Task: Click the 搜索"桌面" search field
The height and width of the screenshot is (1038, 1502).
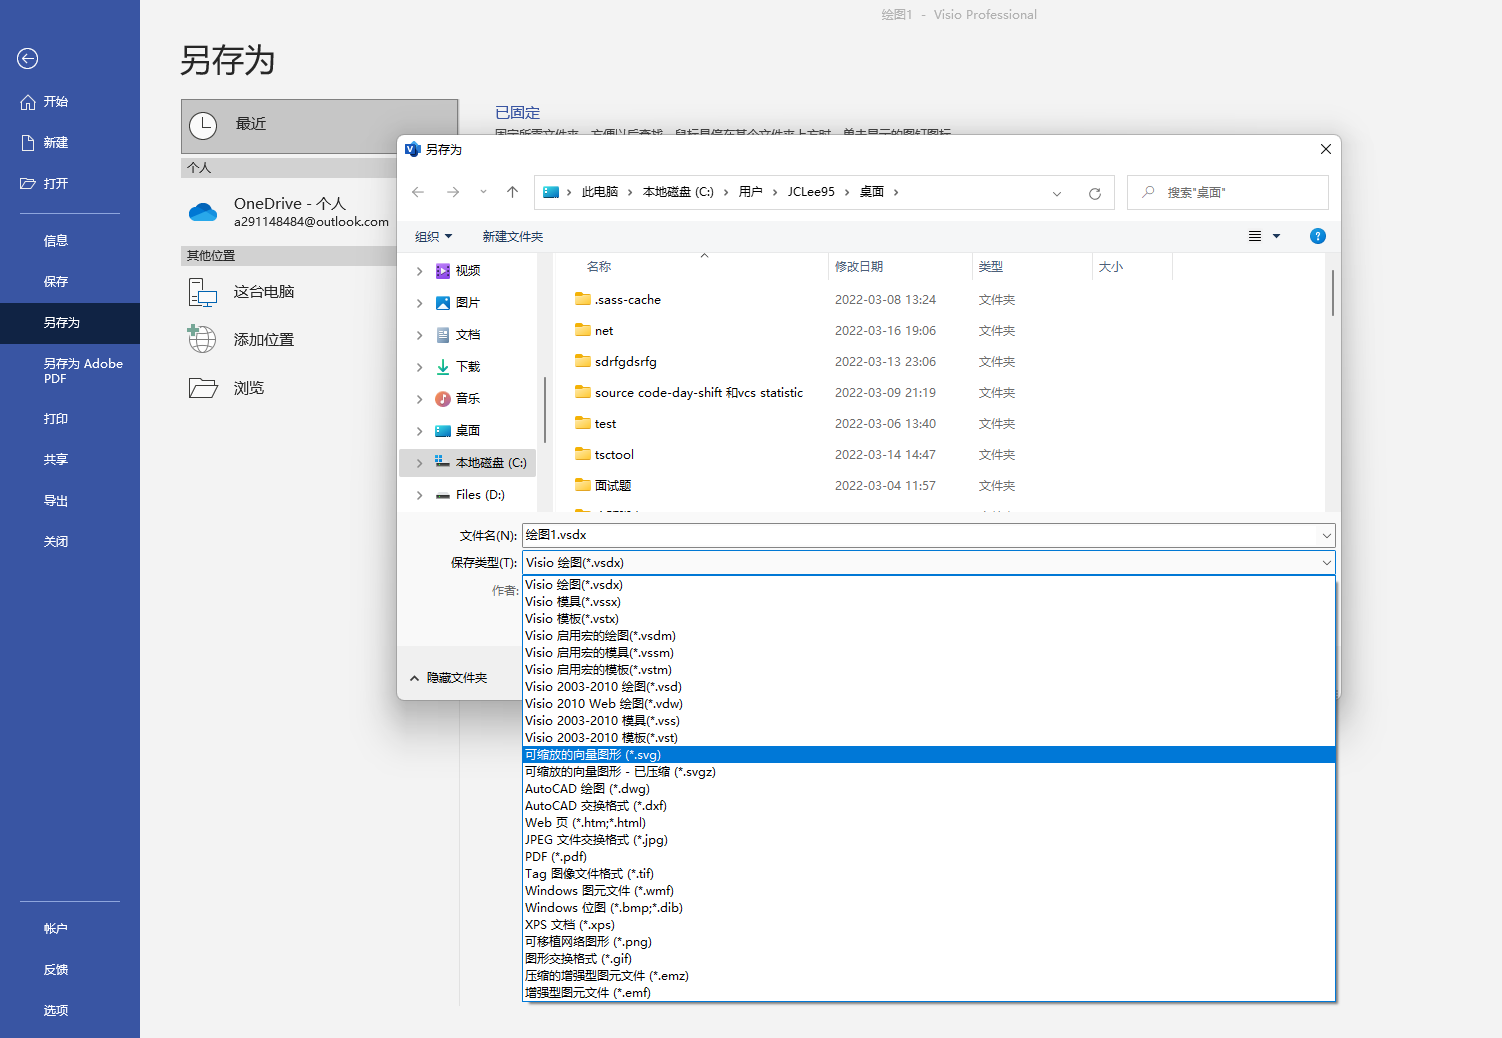Action: tap(1228, 192)
